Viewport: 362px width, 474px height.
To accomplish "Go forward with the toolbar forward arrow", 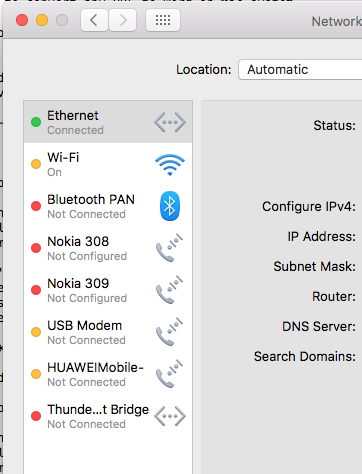I will 122,20.
